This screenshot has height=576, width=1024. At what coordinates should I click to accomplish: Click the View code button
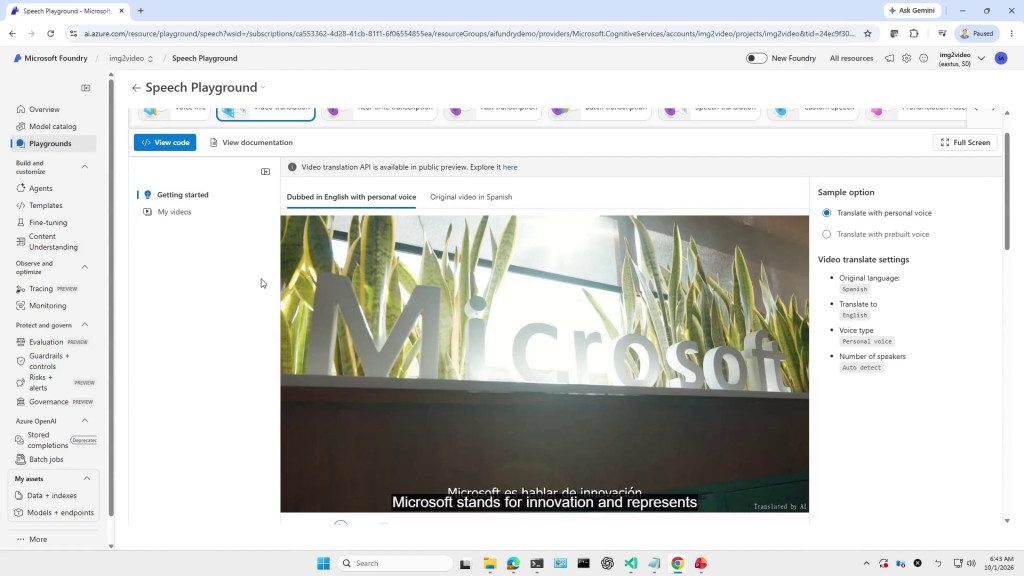coord(165,142)
